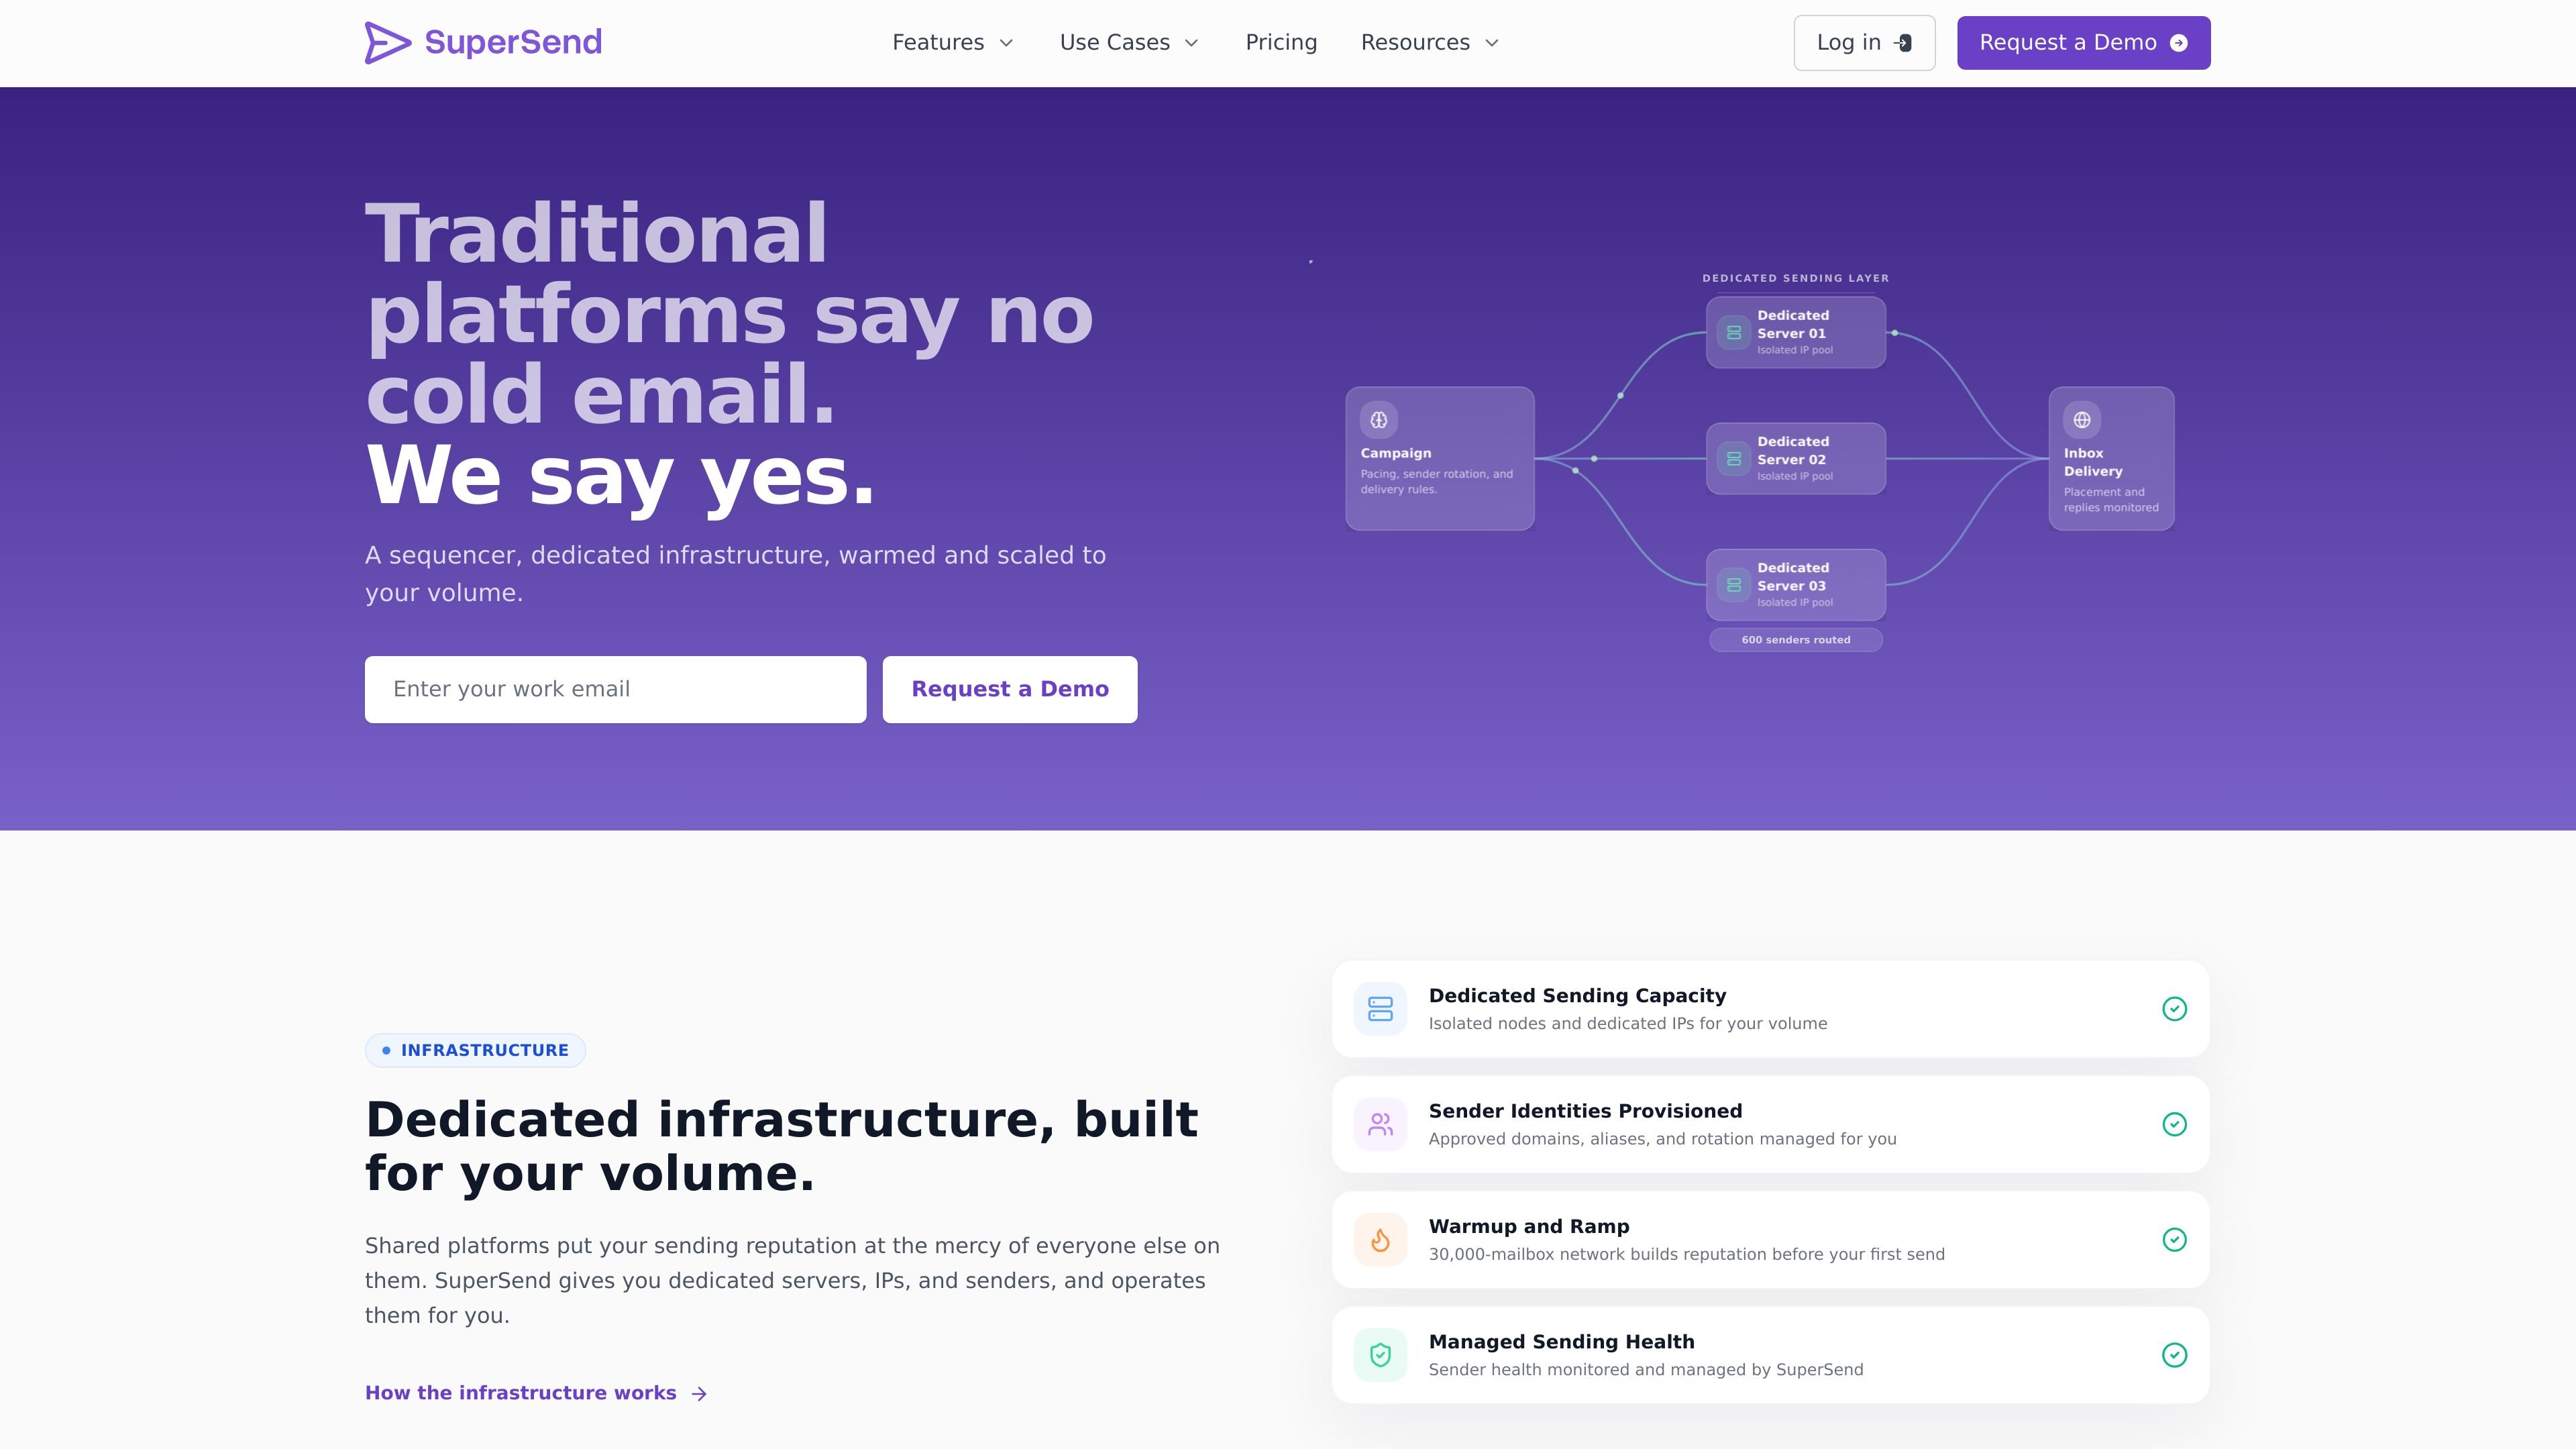Click the Log in arrow icon

(1903, 43)
